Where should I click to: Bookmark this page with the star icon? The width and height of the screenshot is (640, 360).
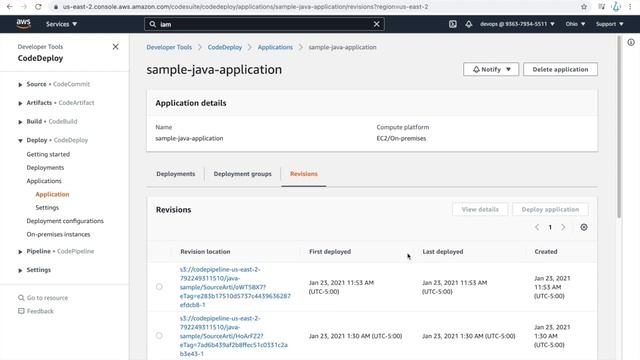tap(584, 7)
